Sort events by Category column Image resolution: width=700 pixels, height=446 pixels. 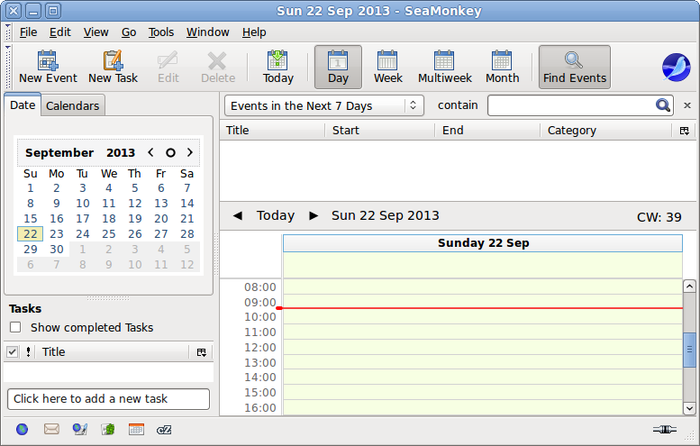tap(606, 130)
